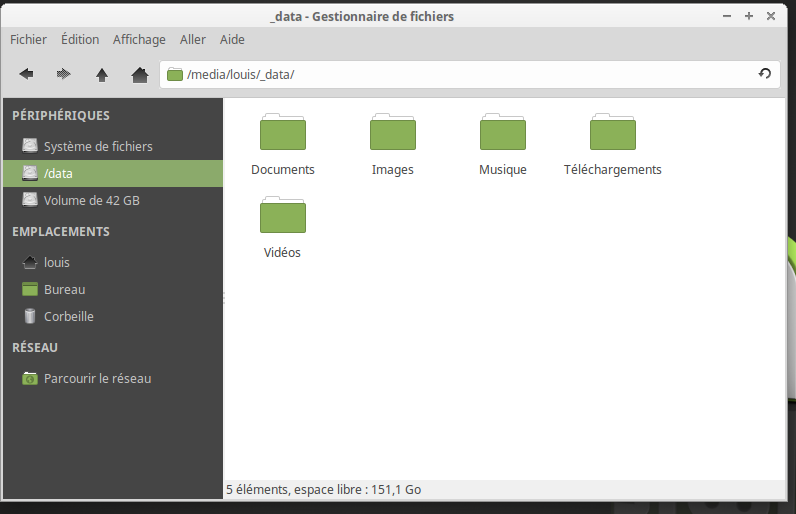Go back with the left arrow button
The image size is (796, 514).
26,75
